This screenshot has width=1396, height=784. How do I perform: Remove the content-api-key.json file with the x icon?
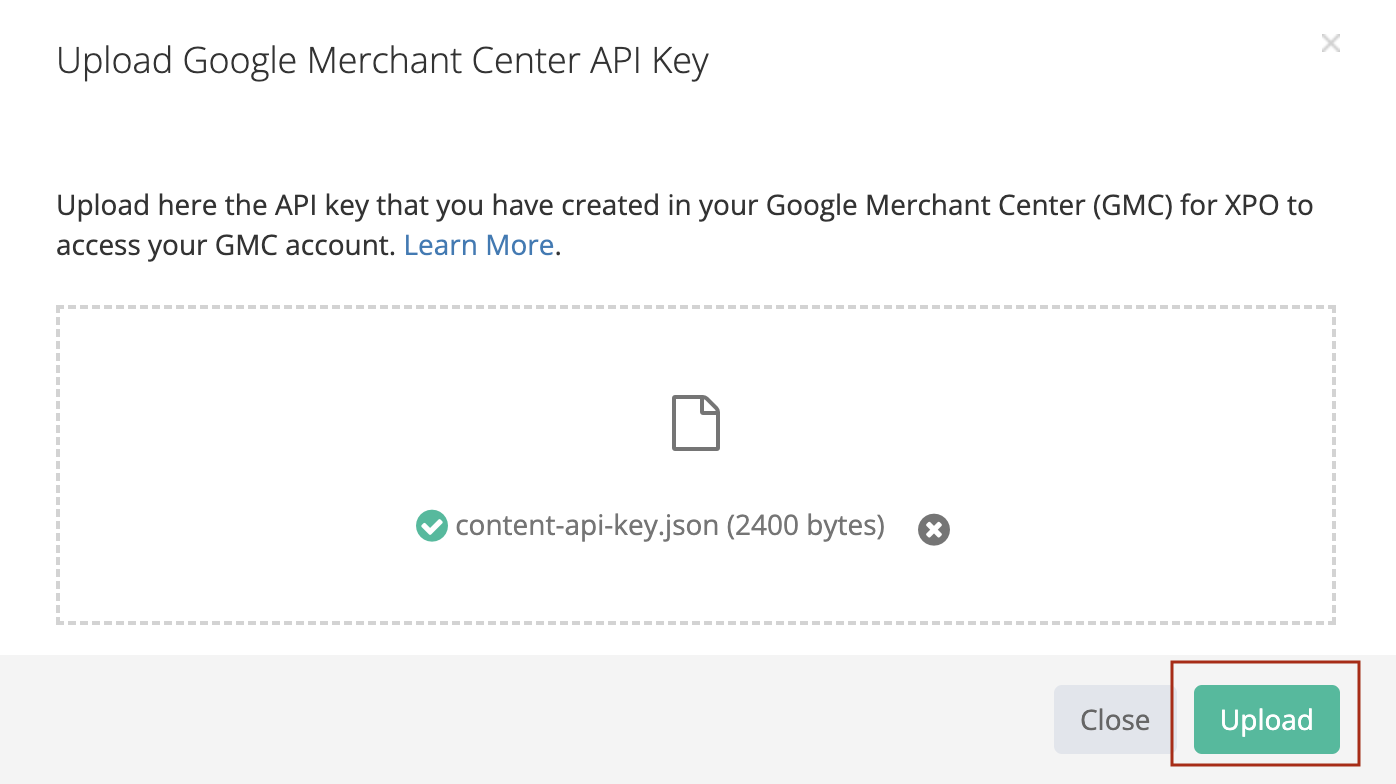pyautogui.click(x=933, y=529)
